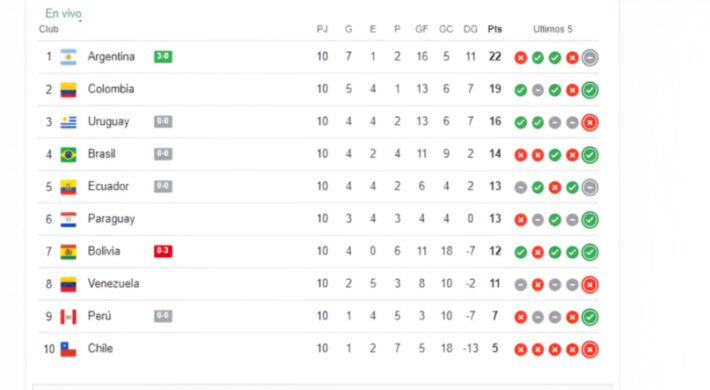Click Colombia's highlighted latest win icon
The height and width of the screenshot is (390, 710).
(590, 90)
